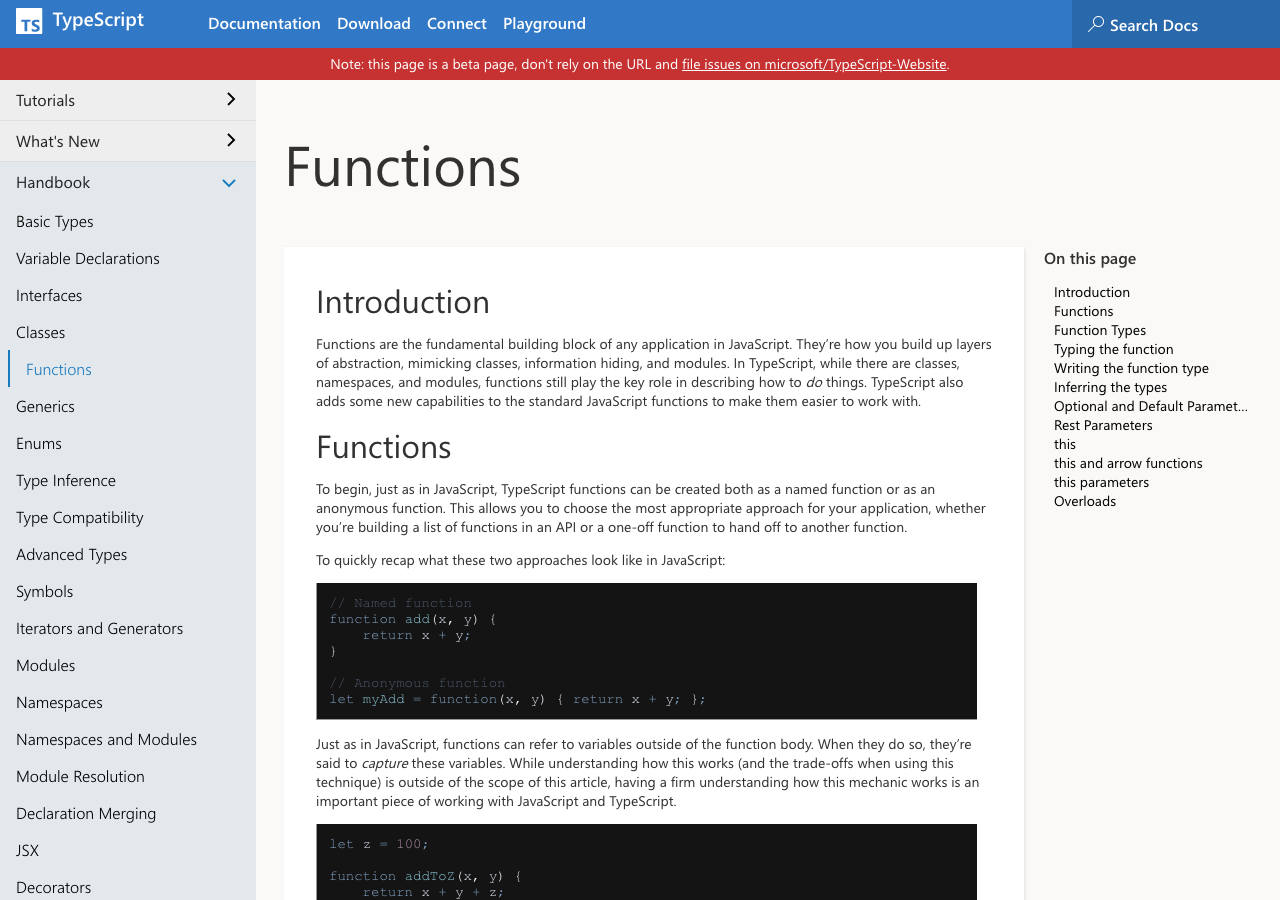Open Namespaces and Modules page
Image resolution: width=1280 pixels, height=900 pixels.
tap(107, 739)
